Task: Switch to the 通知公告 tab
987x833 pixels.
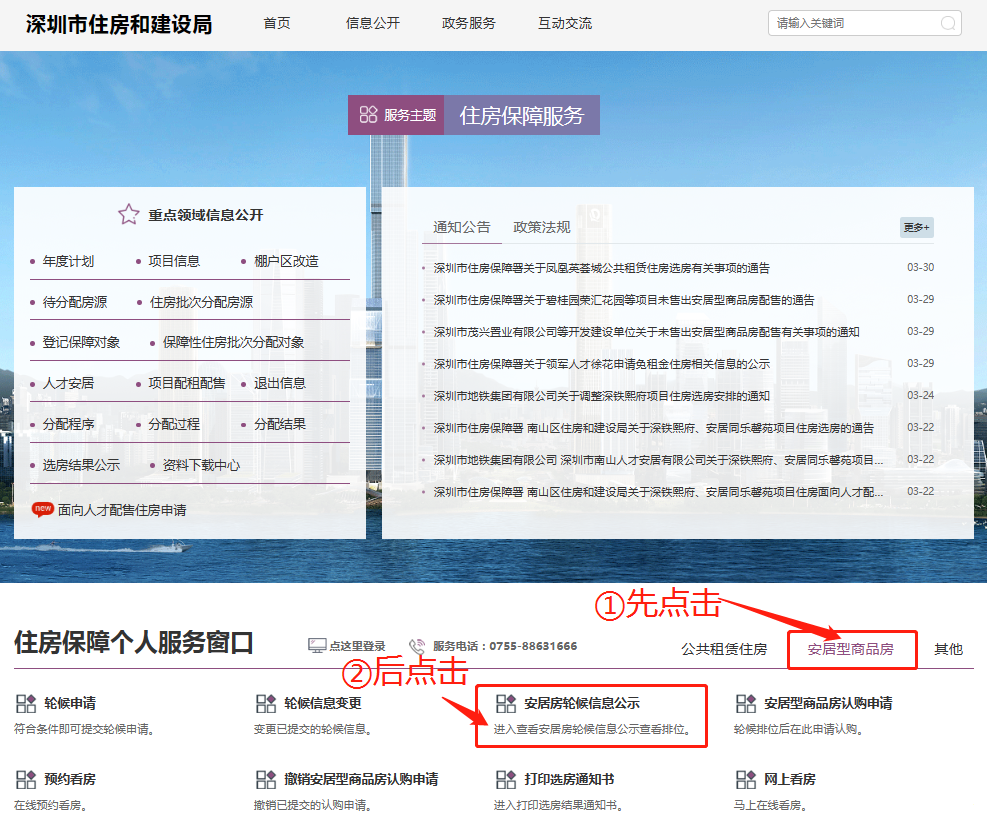Action: [x=461, y=227]
